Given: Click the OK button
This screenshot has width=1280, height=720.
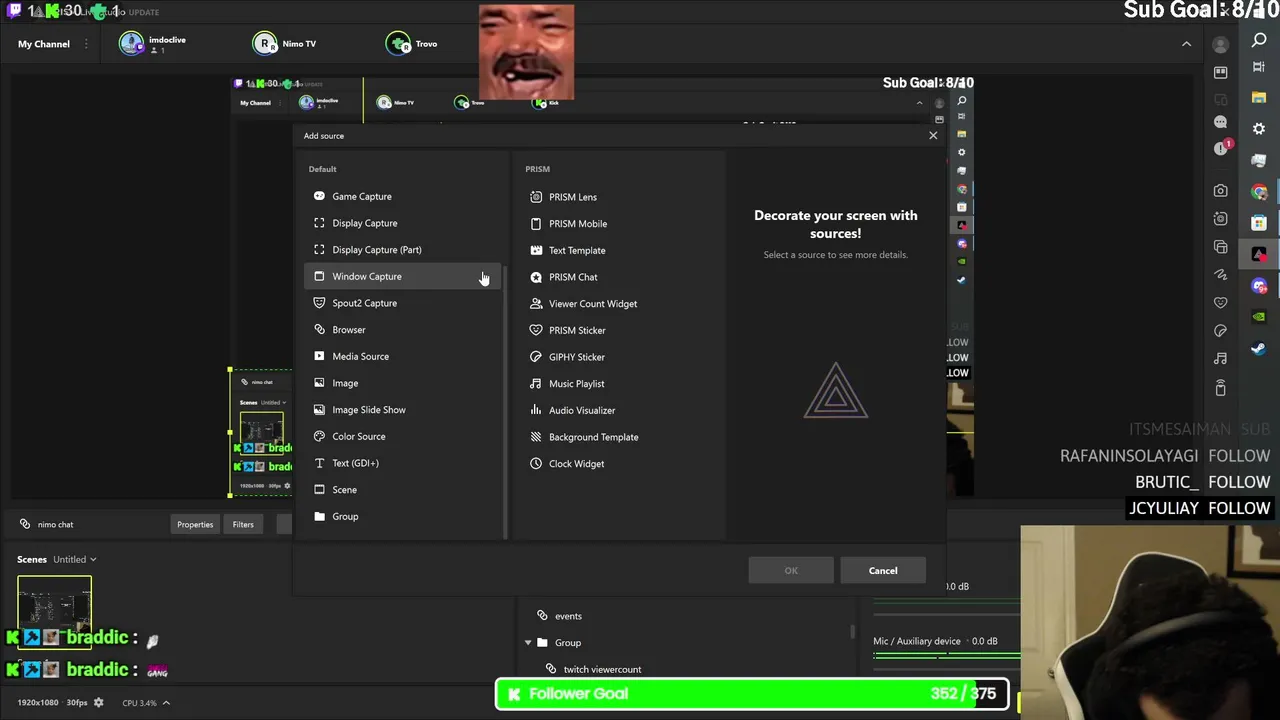Looking at the screenshot, I should [x=791, y=570].
